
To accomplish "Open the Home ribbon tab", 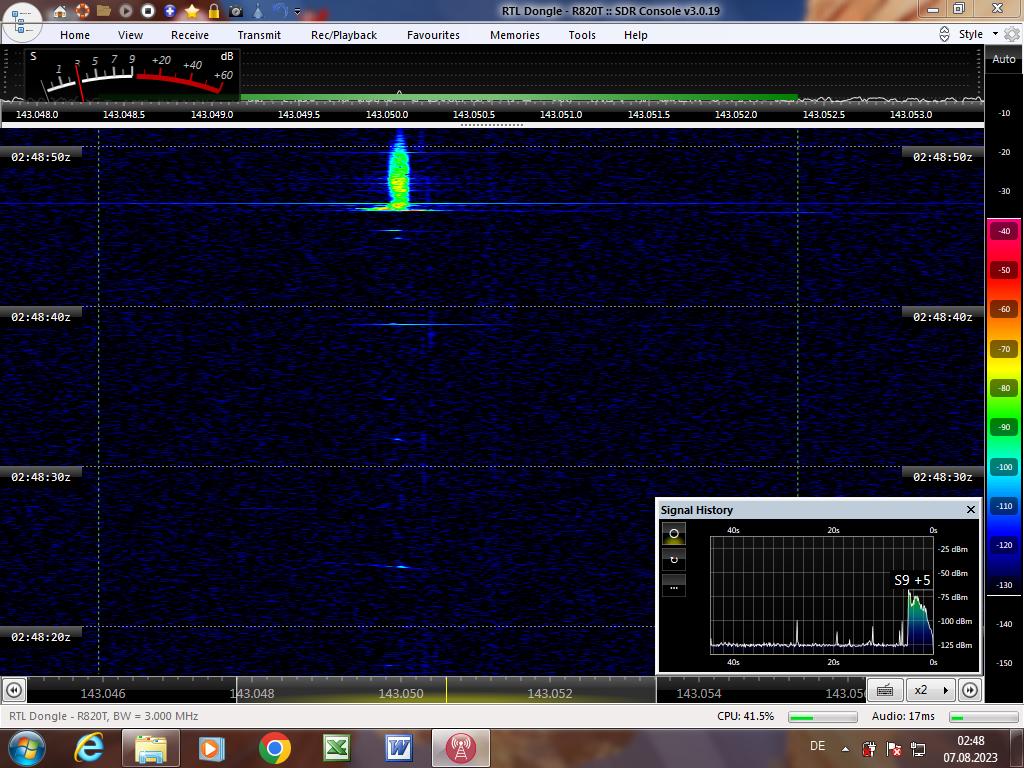I will 75,35.
